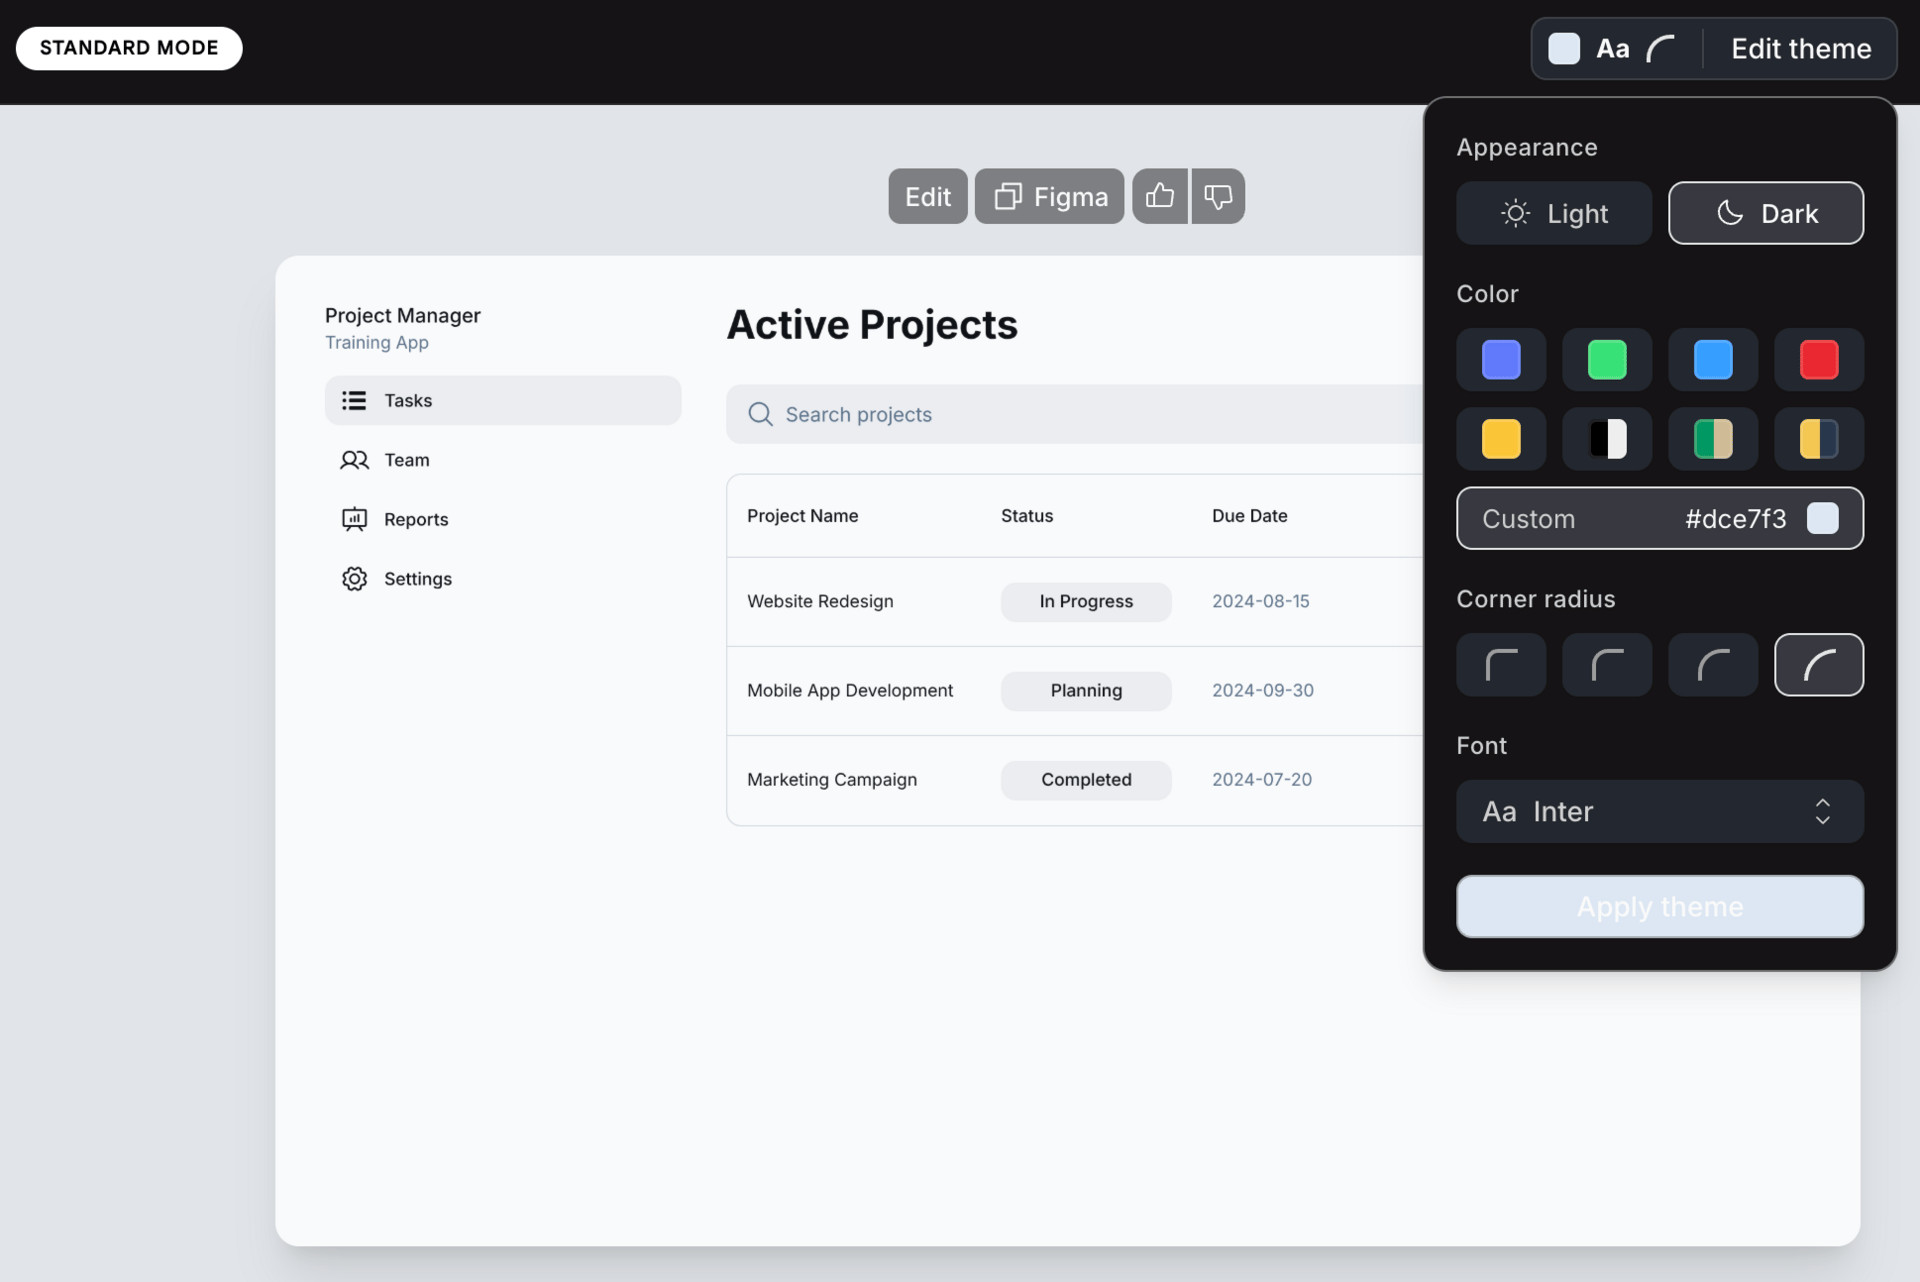Open the Team sidebar menu item
Viewport: 1920px width, 1282px height.
[x=407, y=460]
